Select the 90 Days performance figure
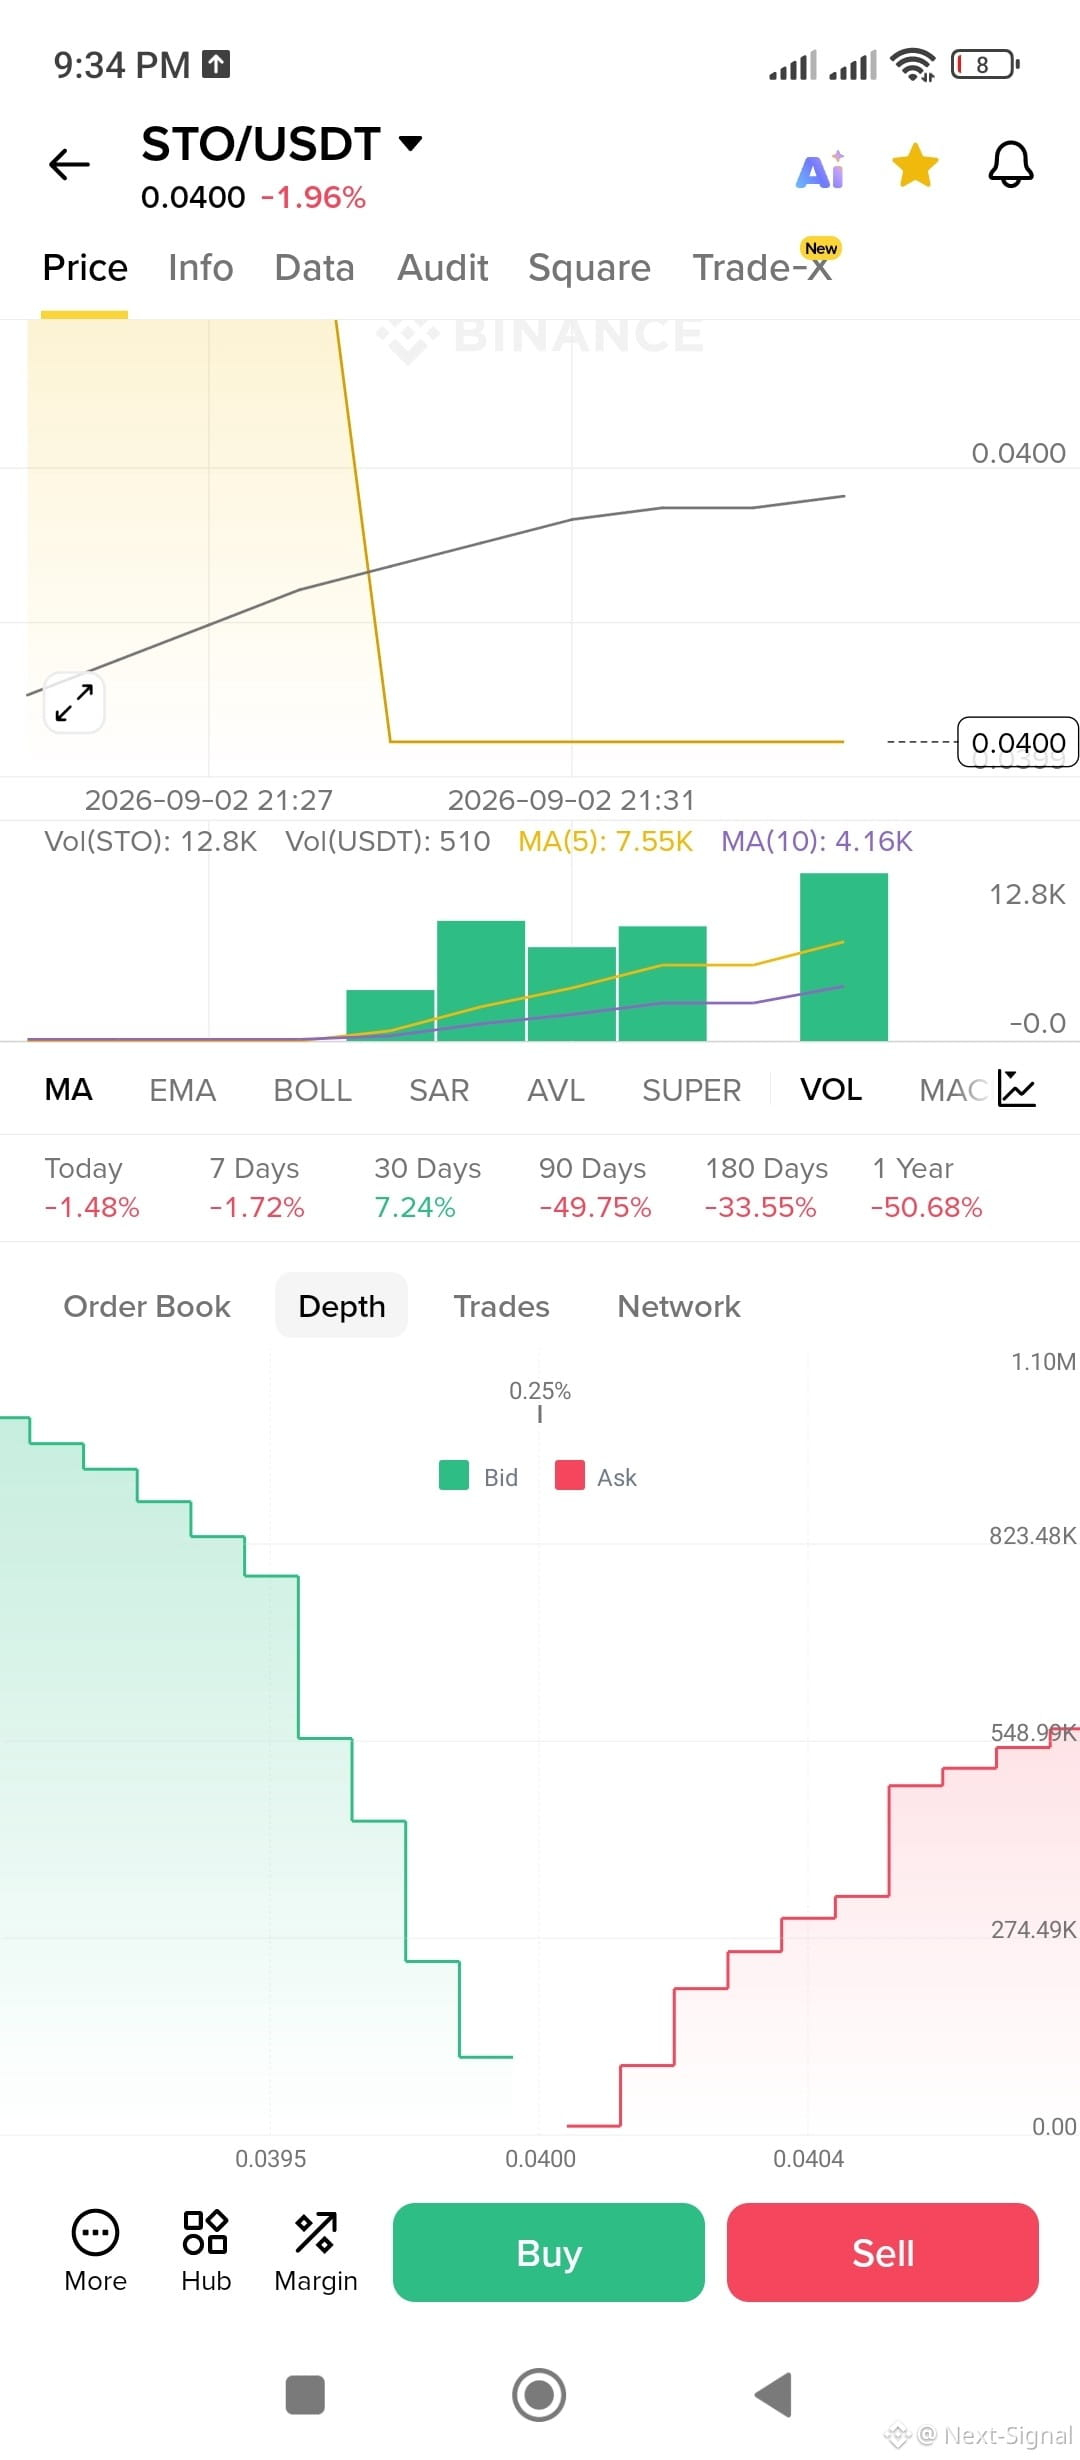Image resolution: width=1080 pixels, height=2460 pixels. [x=595, y=1207]
